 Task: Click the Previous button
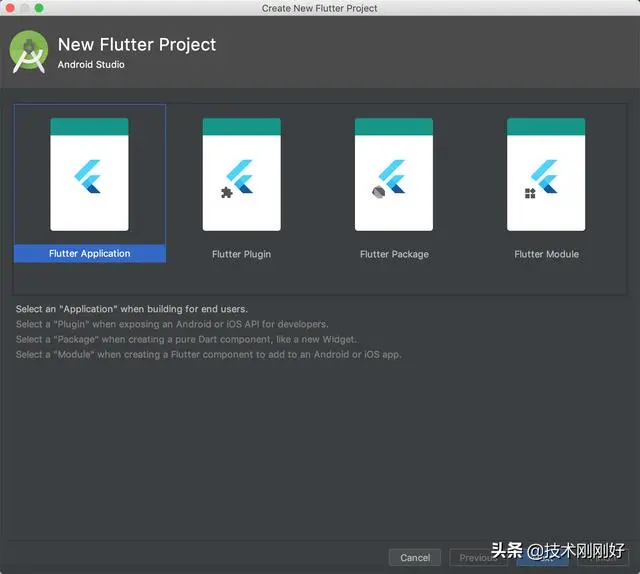pyautogui.click(x=478, y=558)
